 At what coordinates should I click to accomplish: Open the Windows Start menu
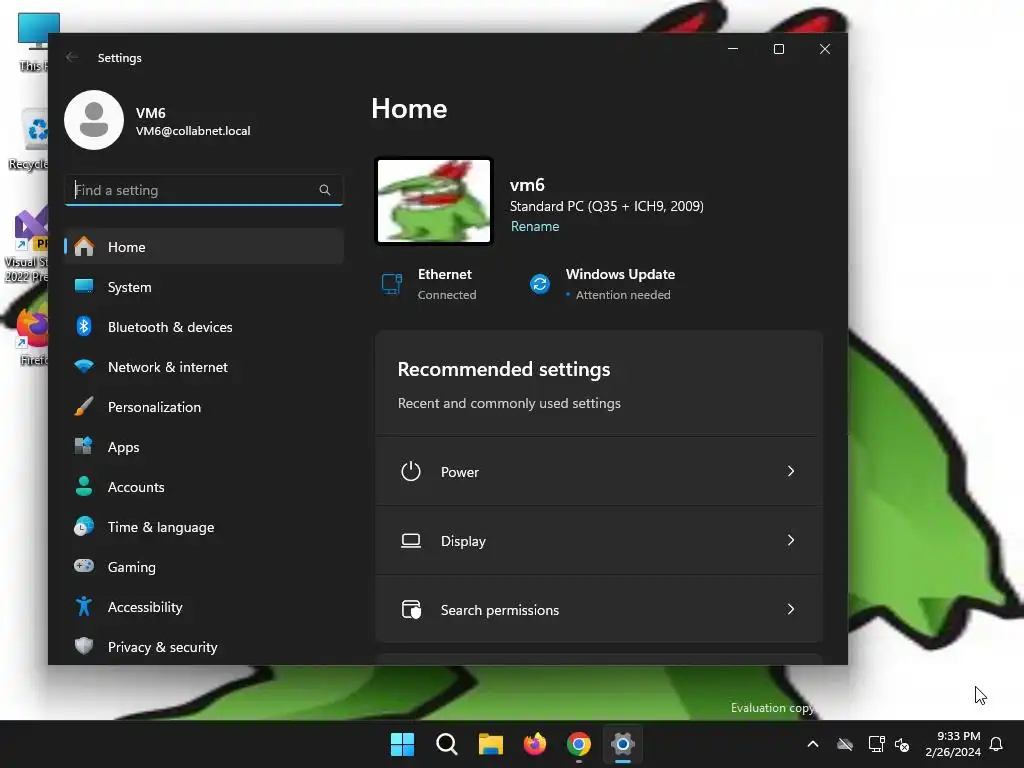[402, 744]
